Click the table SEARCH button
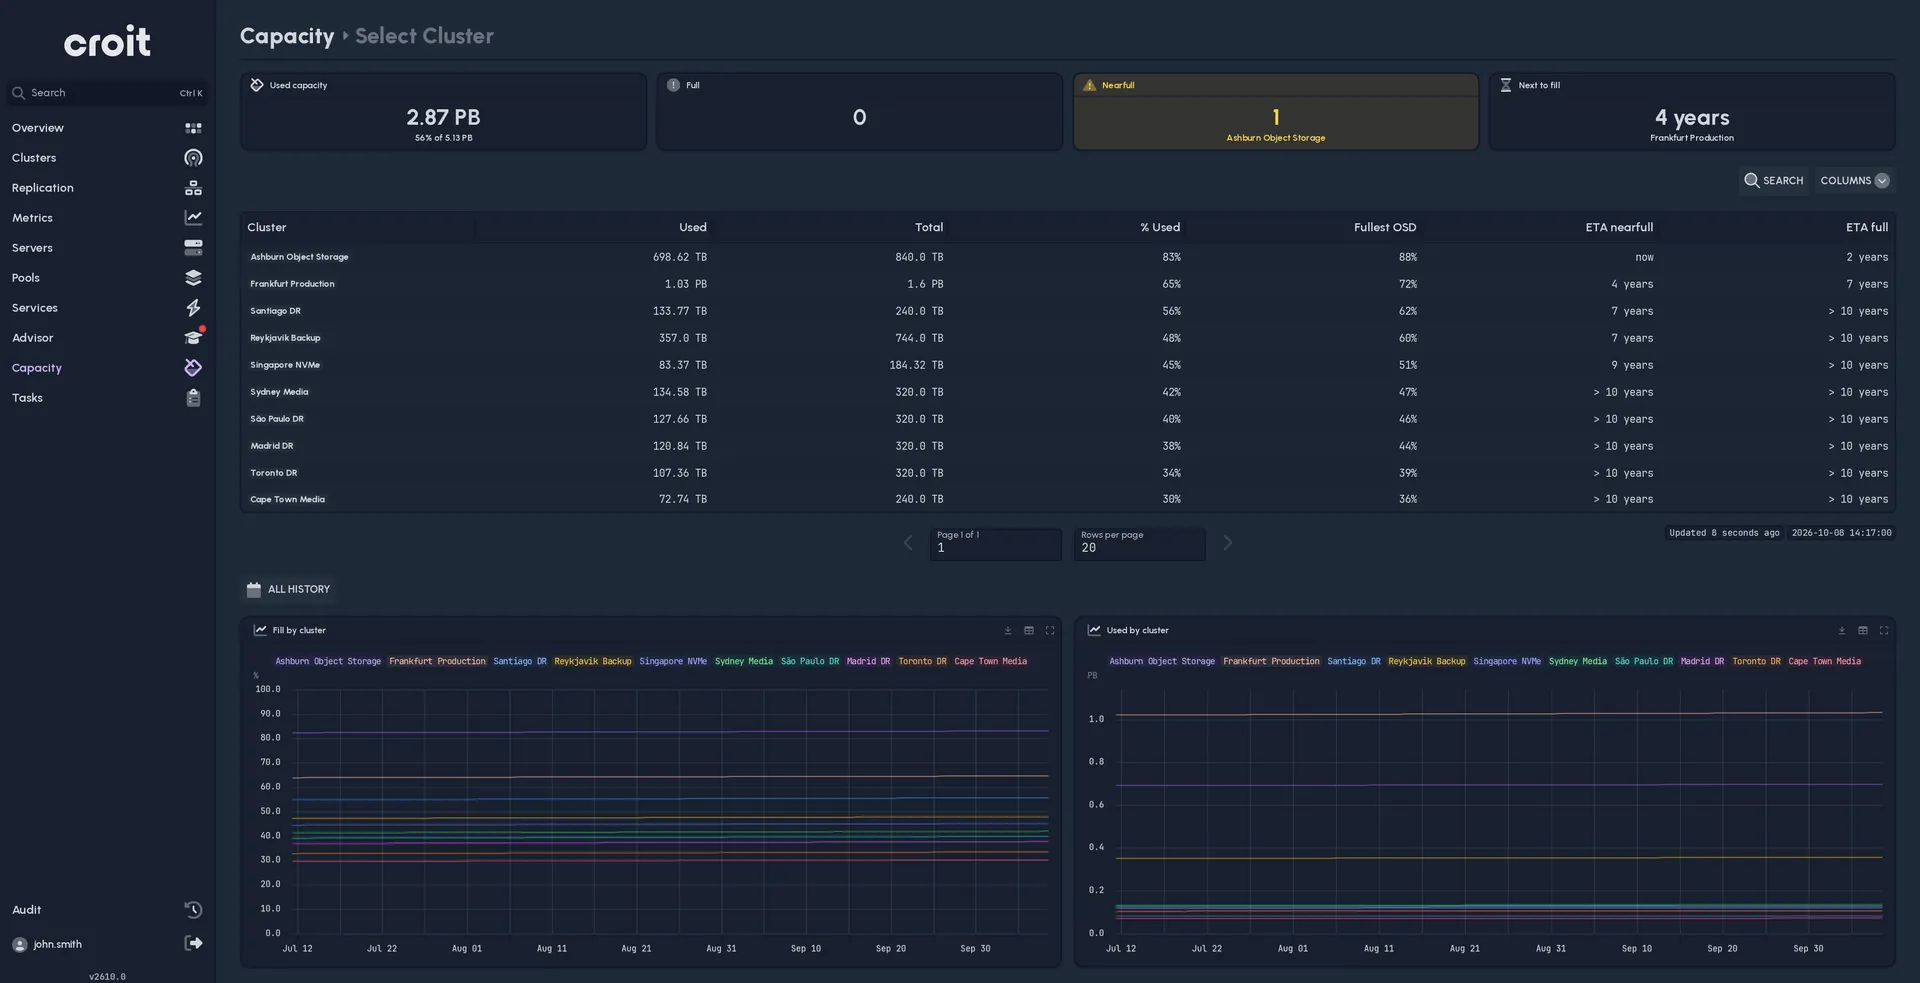 coord(1774,181)
